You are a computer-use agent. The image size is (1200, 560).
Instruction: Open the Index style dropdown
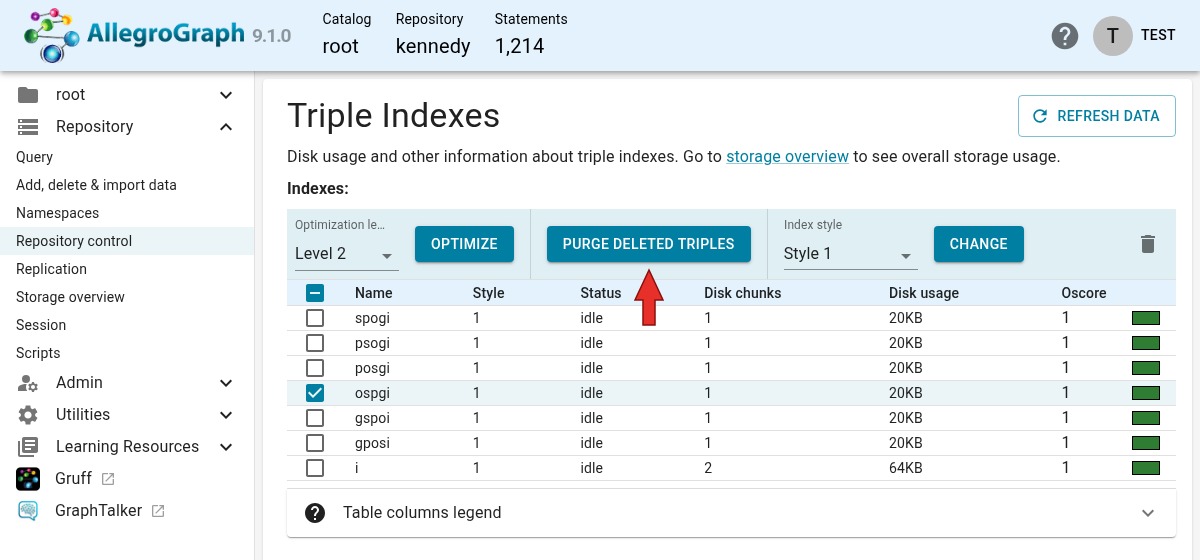pos(850,254)
